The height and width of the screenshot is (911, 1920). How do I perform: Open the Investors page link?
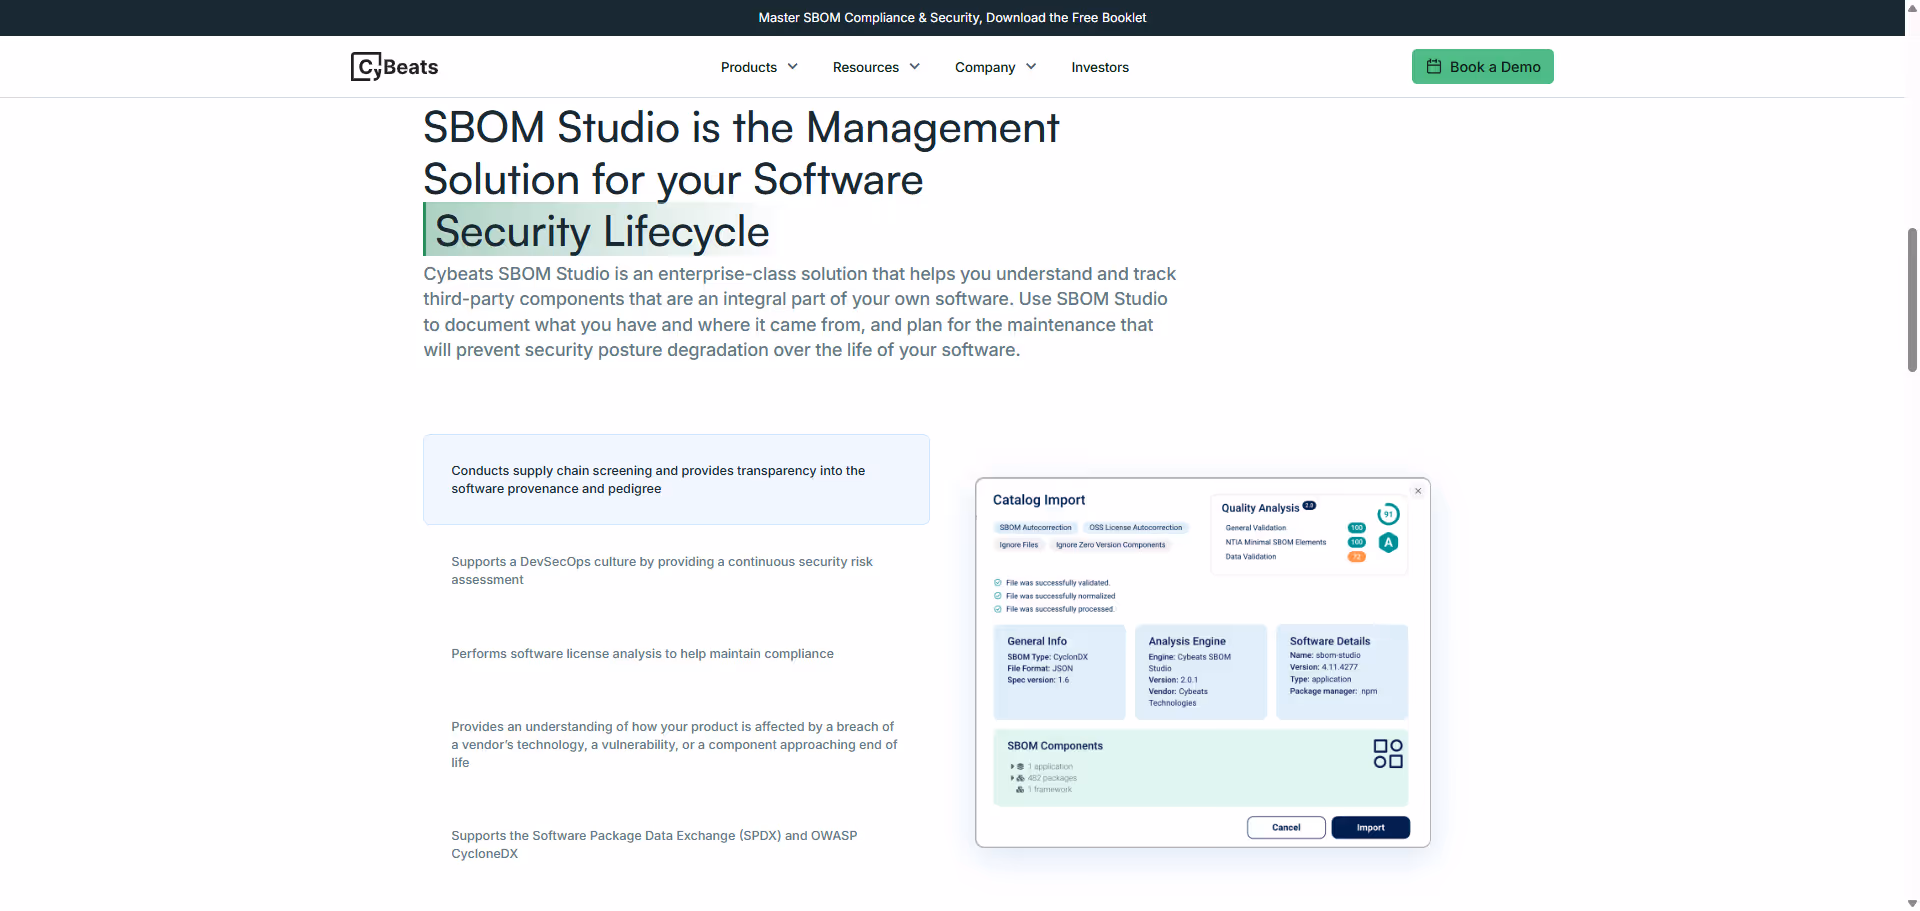tap(1100, 67)
